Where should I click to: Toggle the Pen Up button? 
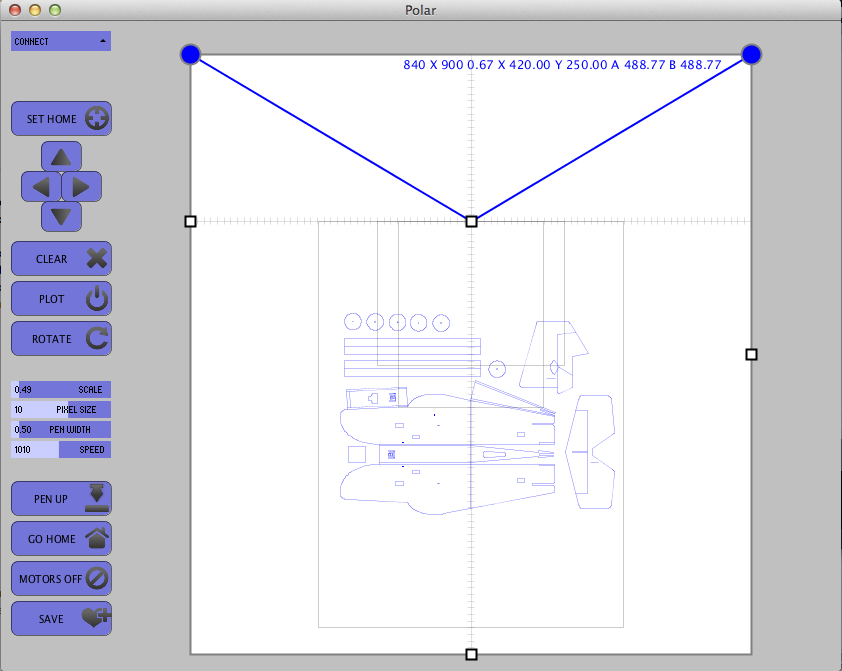(61, 499)
